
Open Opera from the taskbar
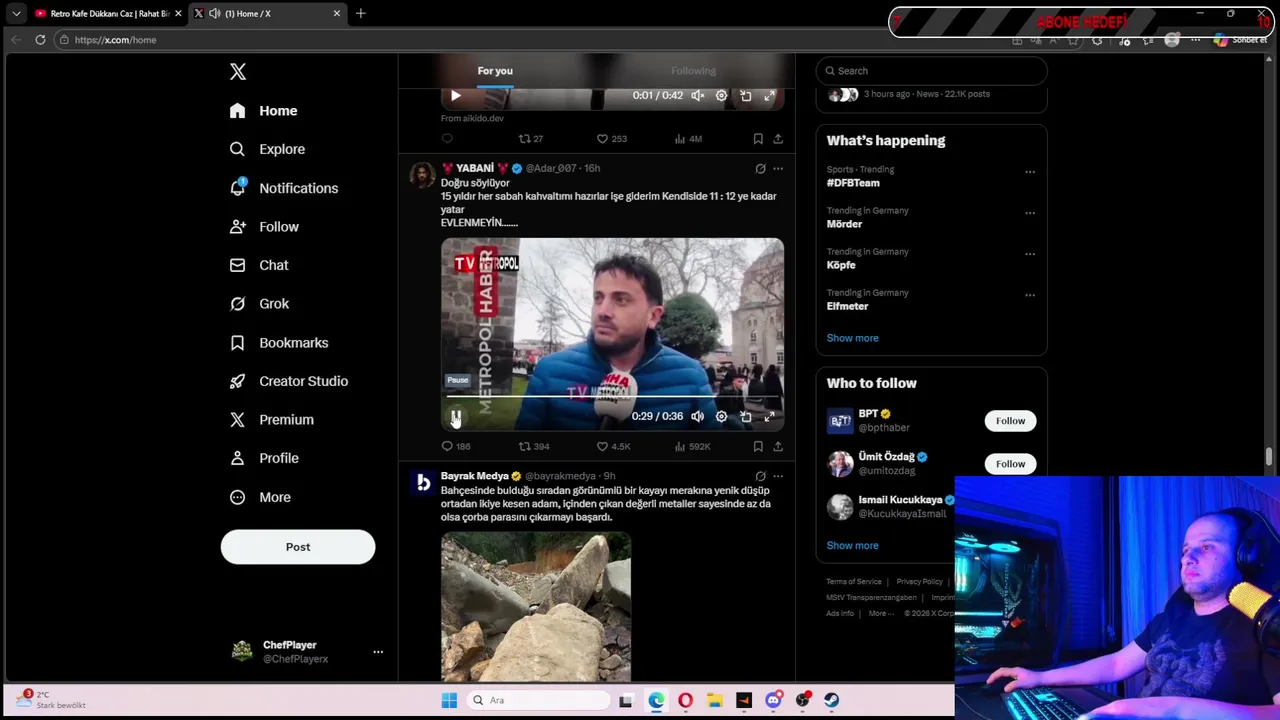point(685,701)
